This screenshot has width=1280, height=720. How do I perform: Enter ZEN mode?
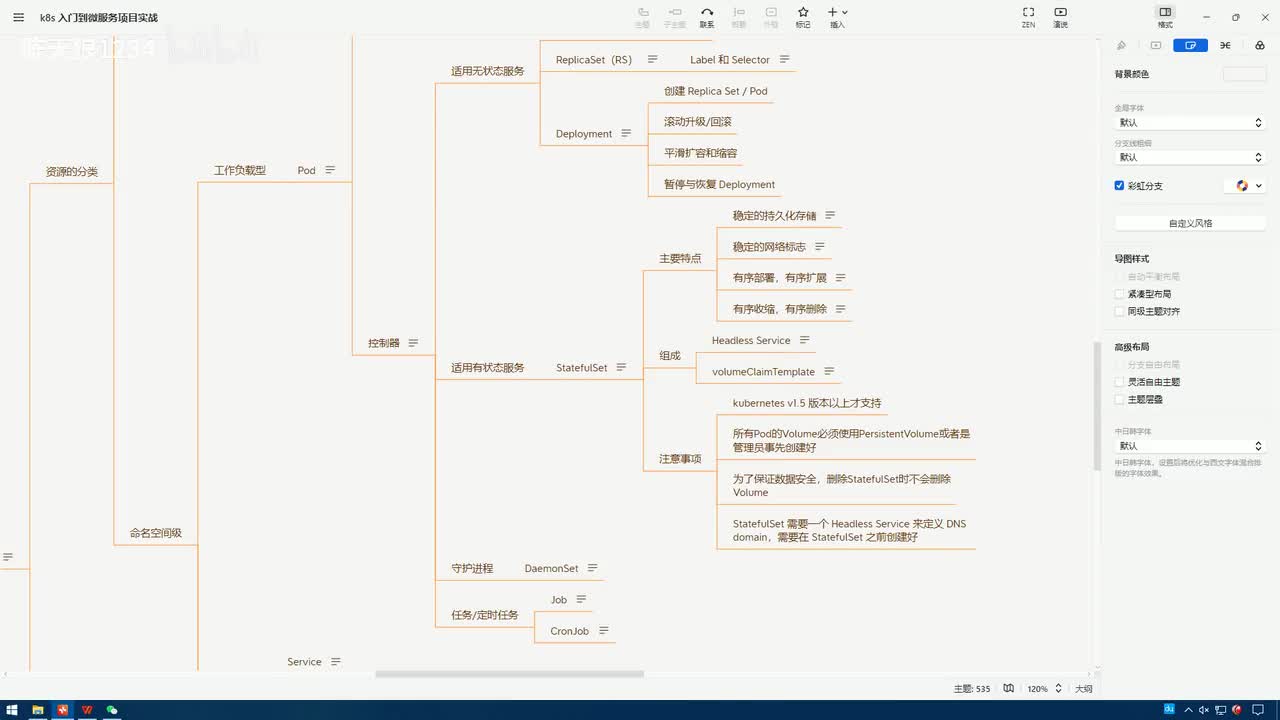[1028, 17]
